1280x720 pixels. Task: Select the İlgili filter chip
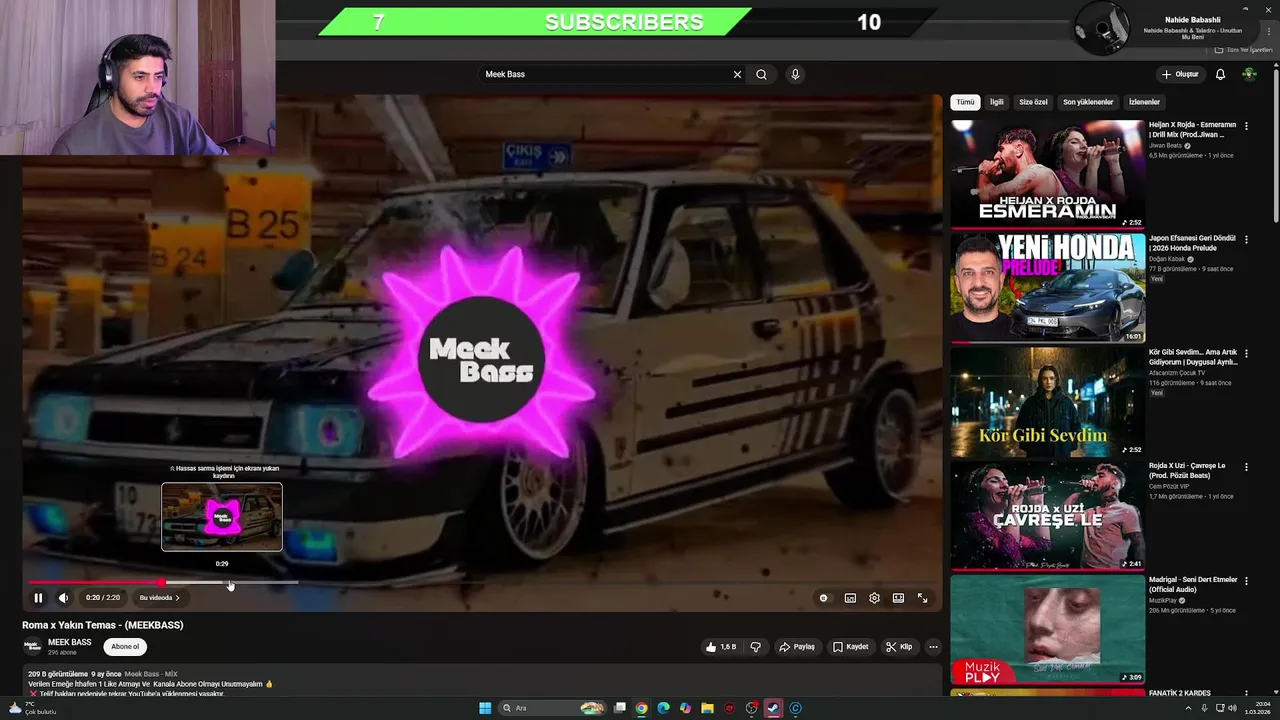tap(997, 102)
